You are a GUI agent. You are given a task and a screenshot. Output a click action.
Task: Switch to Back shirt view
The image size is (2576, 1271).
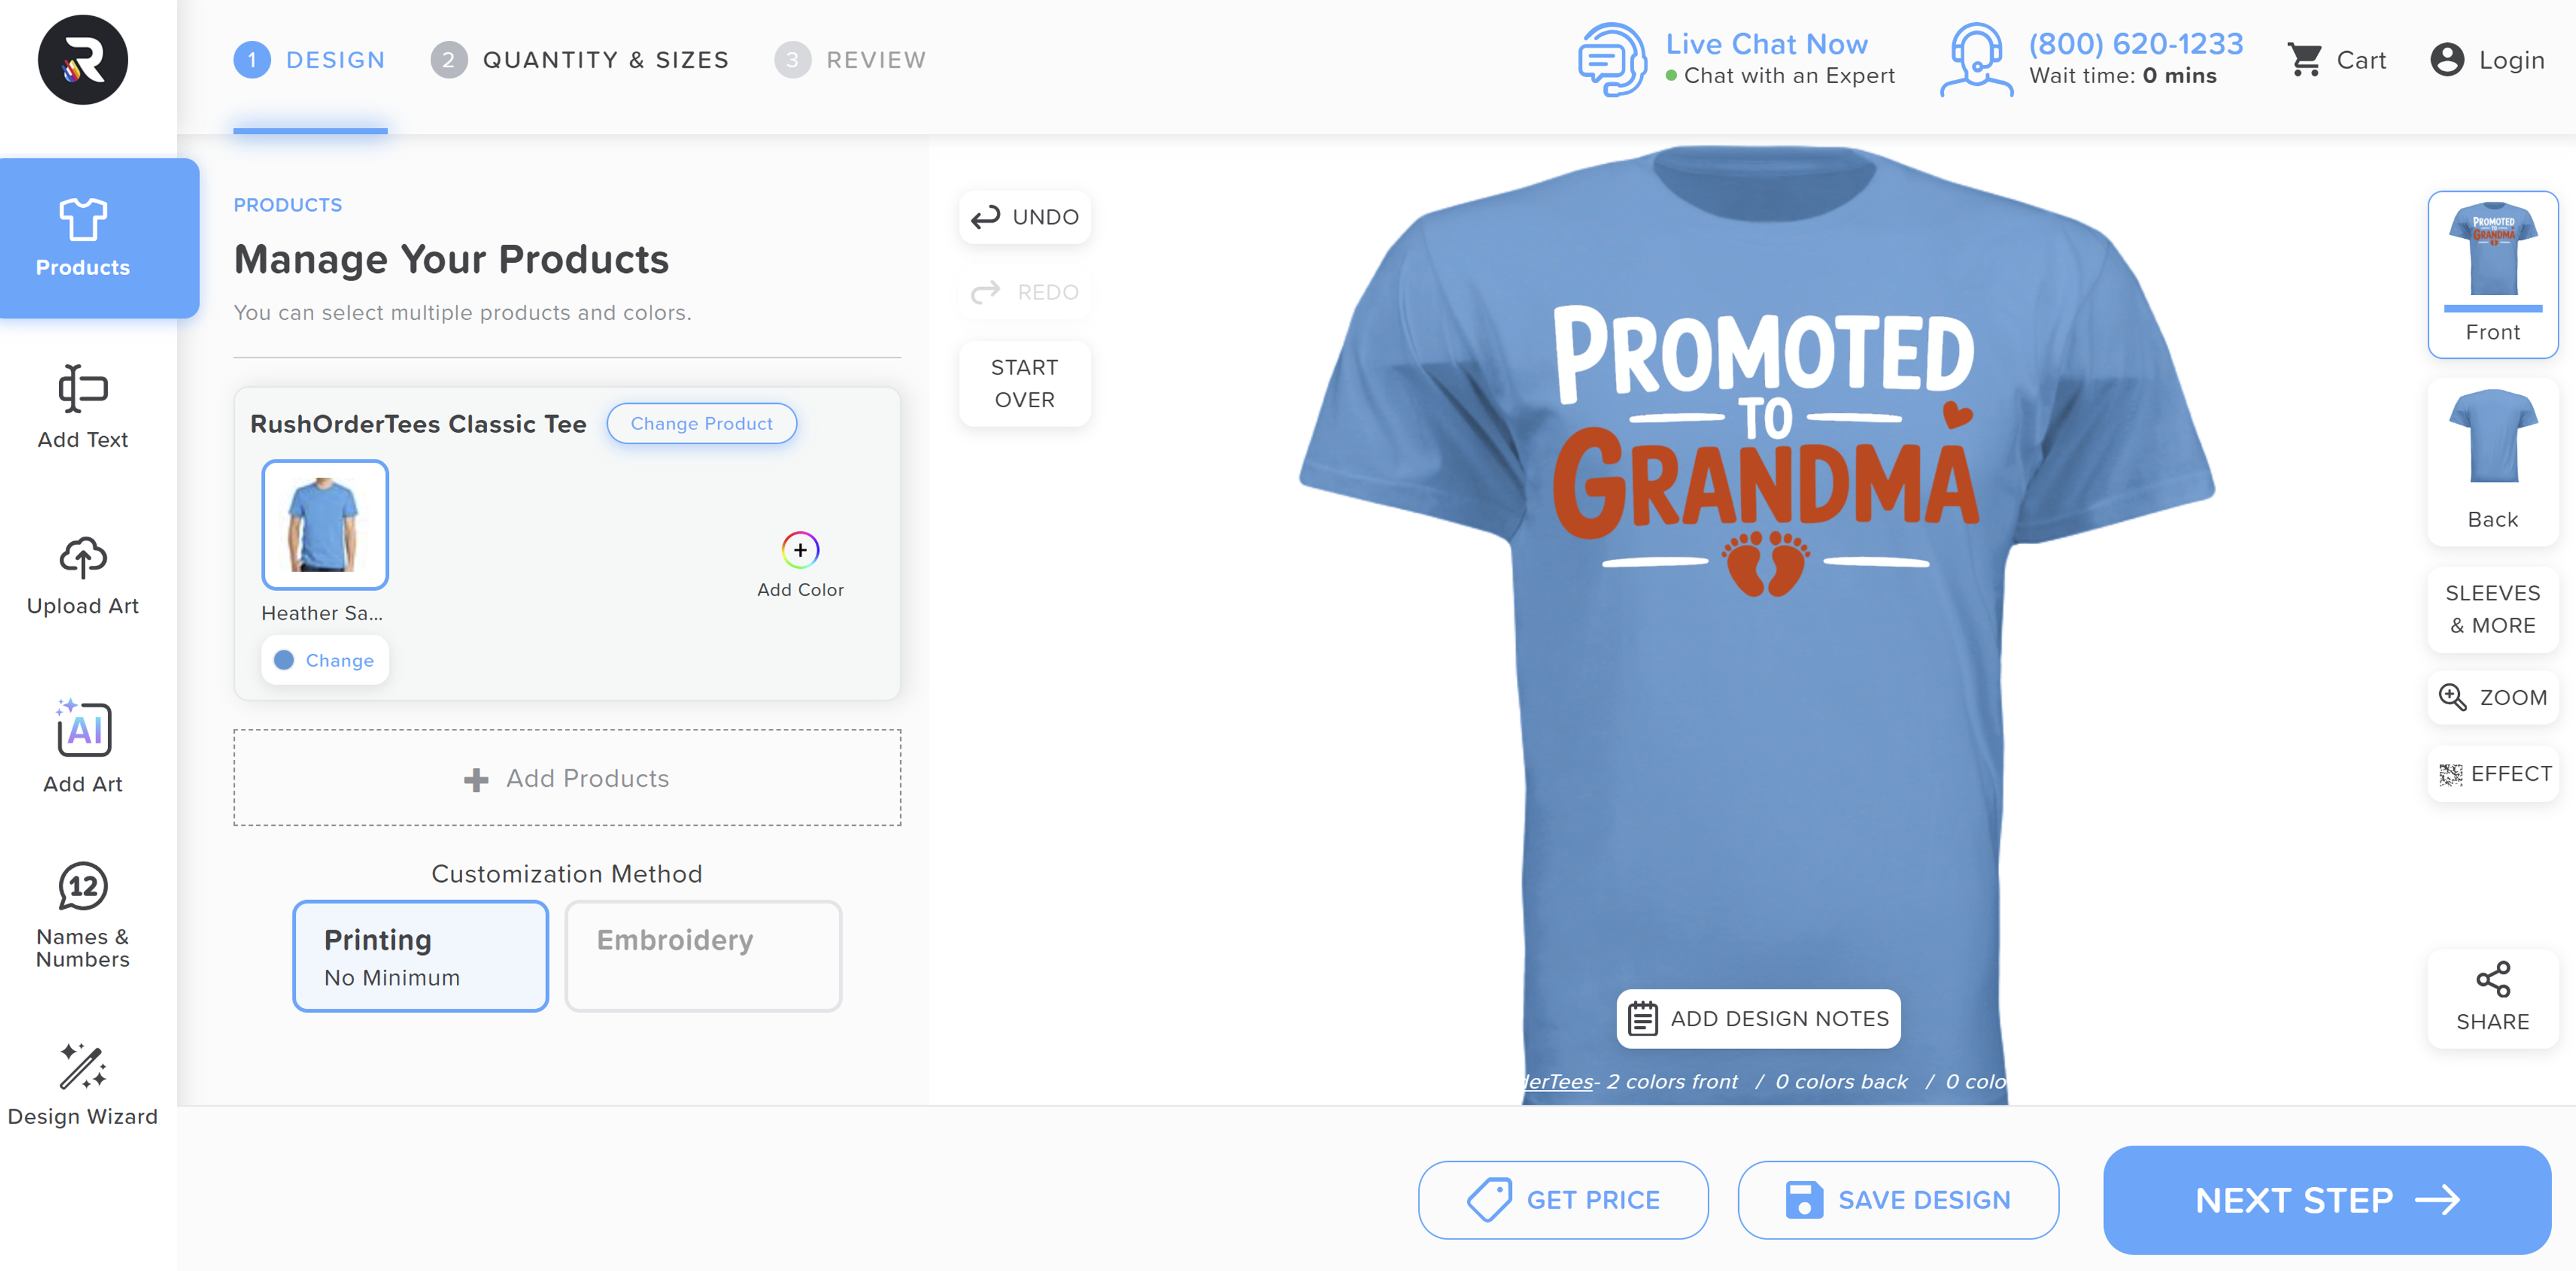click(x=2492, y=461)
